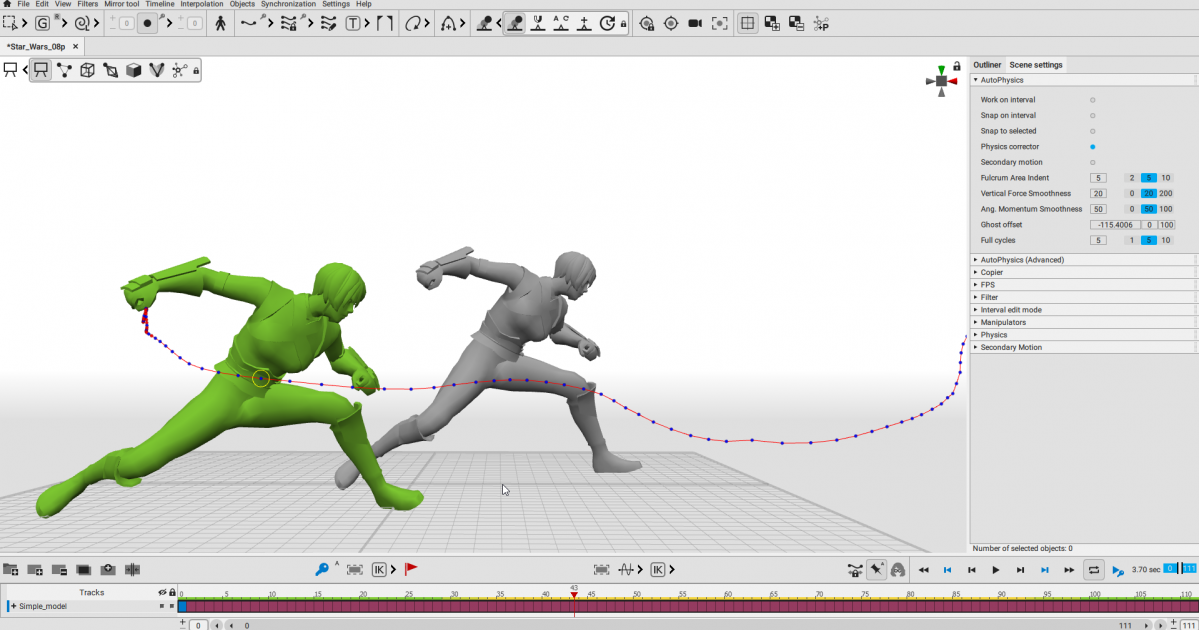This screenshot has height=630, width=1199.
Task: Select the wireframe cube view mode icon
Action: (x=87, y=70)
